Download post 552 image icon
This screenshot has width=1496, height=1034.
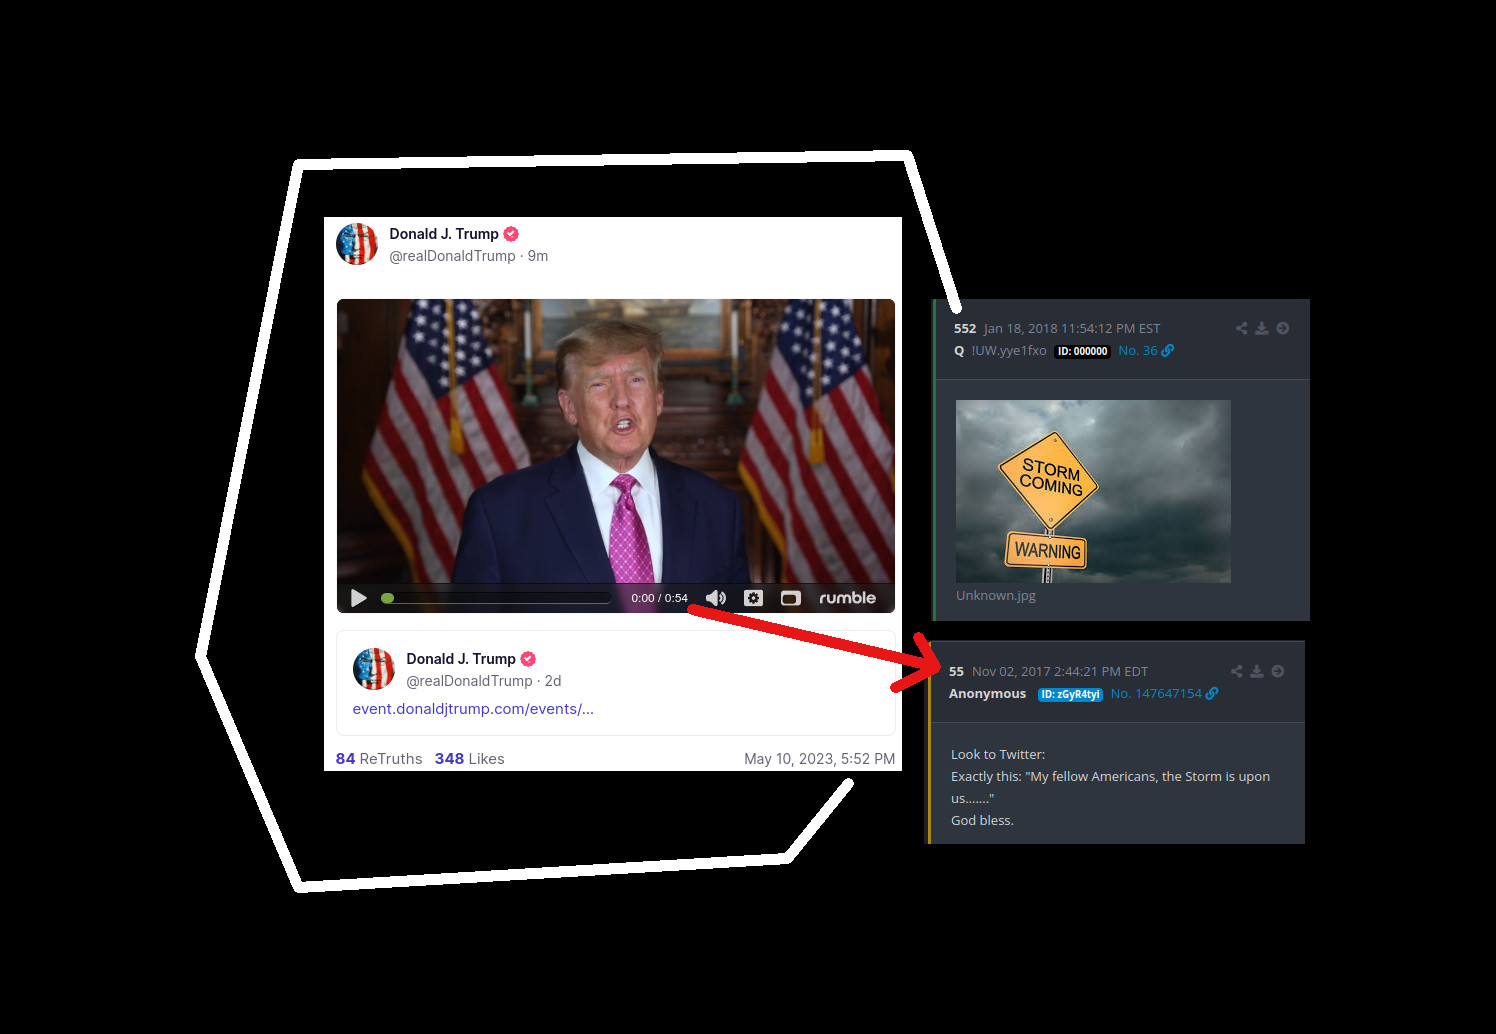[1262, 328]
